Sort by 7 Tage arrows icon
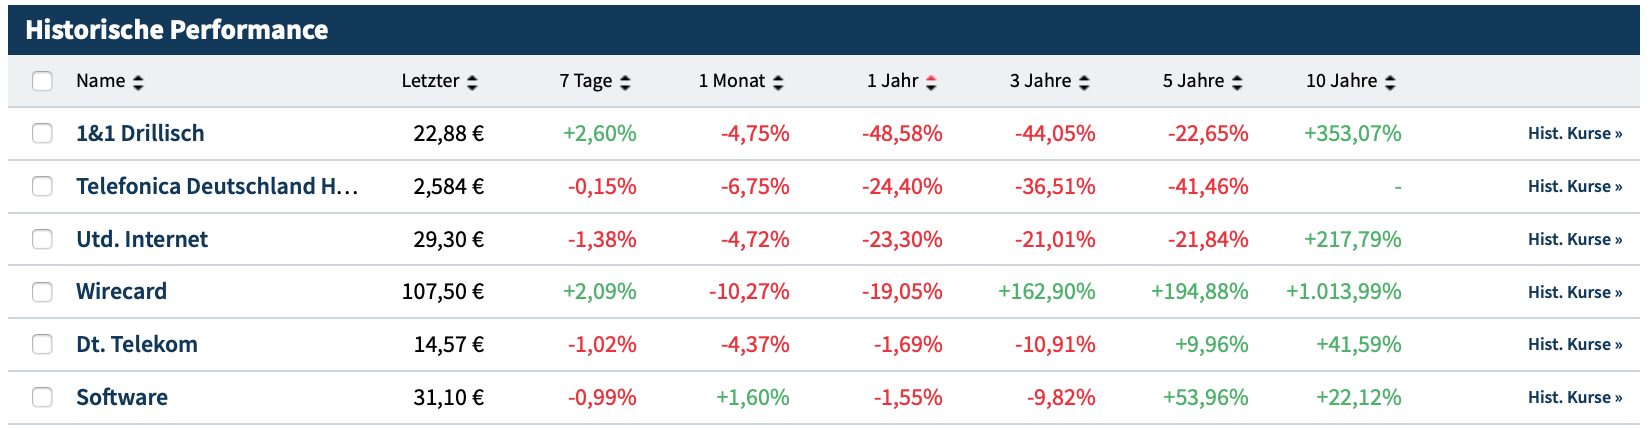 pyautogui.click(x=625, y=82)
